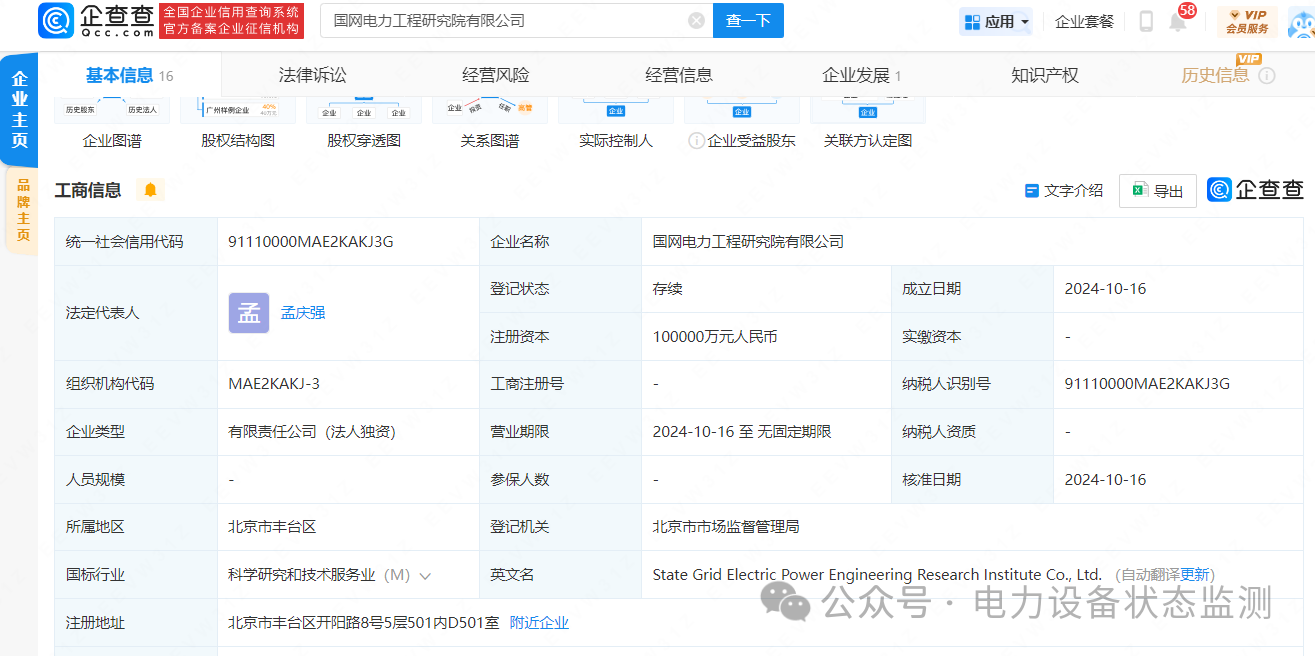
Task: Open the 企业图谱 thumbnail
Action: [x=112, y=124]
